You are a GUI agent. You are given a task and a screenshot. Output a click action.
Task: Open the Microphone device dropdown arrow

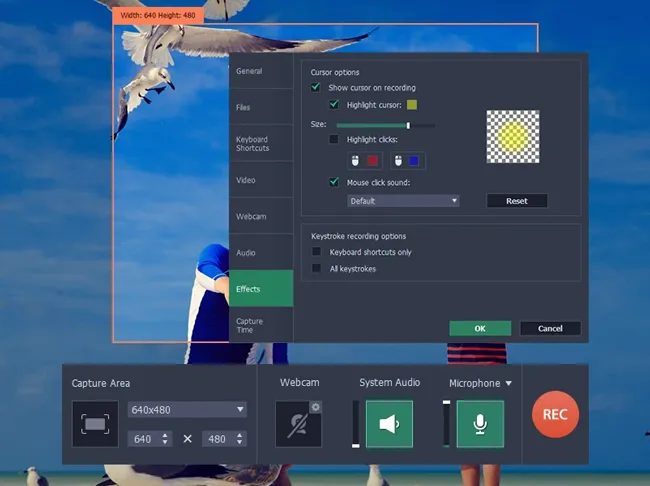click(x=508, y=383)
